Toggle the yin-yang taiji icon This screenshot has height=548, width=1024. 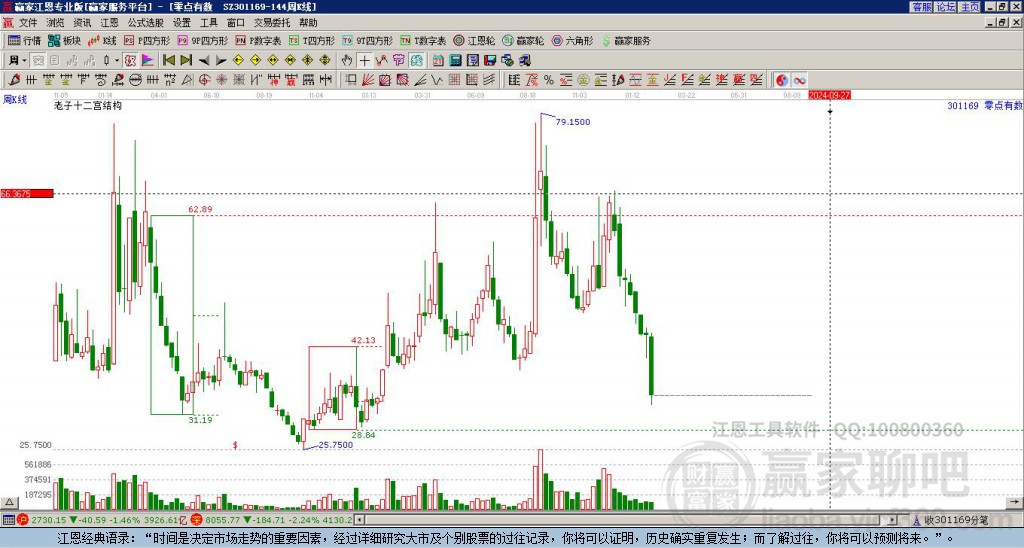click(x=782, y=80)
